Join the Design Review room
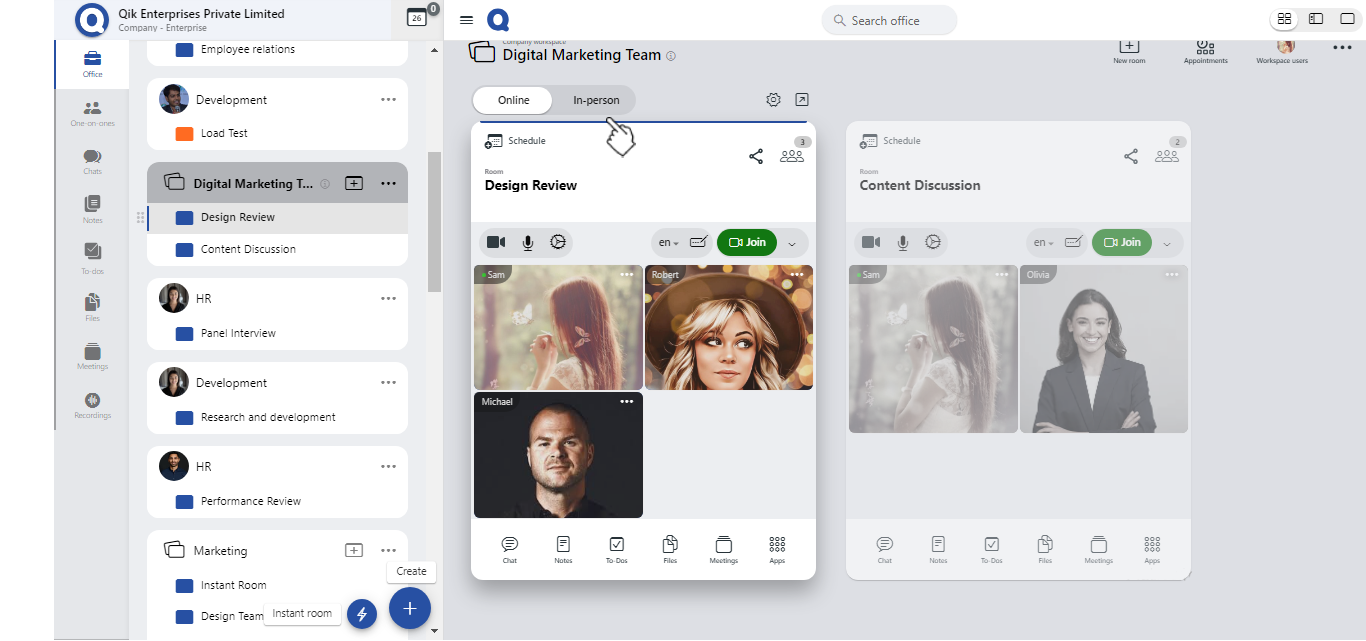This screenshot has height=641, width=1366. pyautogui.click(x=747, y=242)
